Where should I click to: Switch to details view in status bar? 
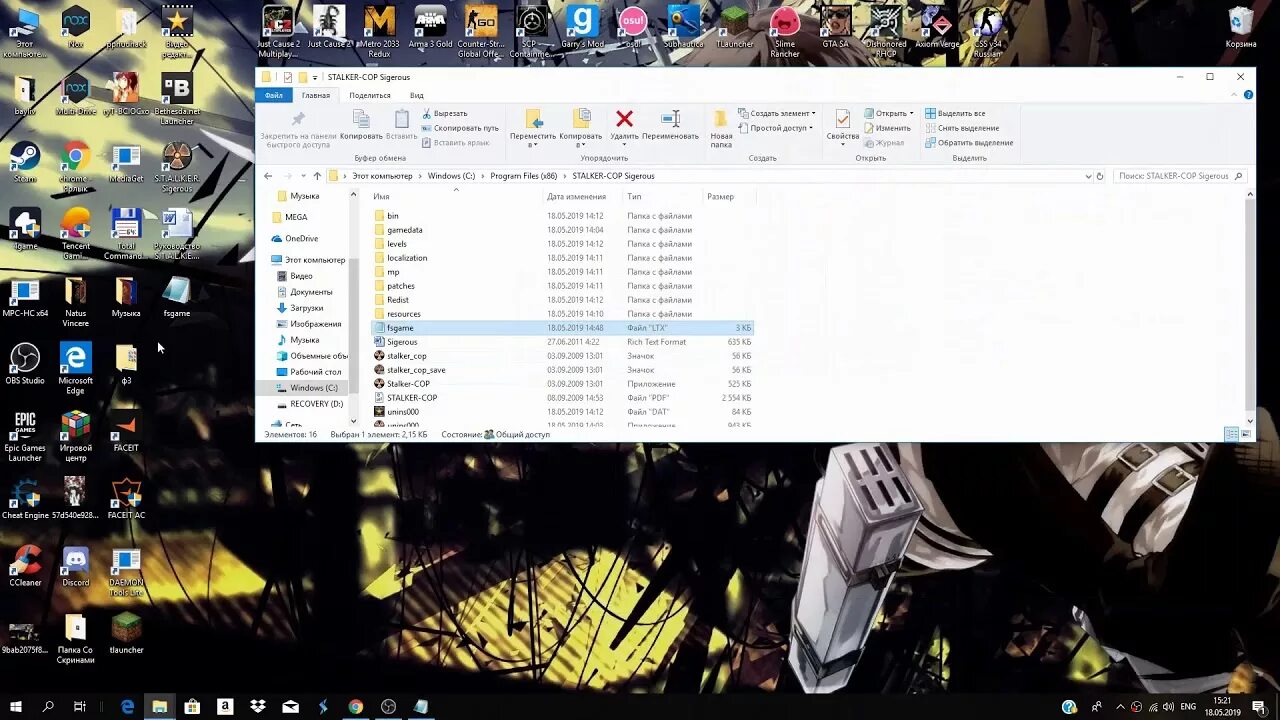(1232, 434)
